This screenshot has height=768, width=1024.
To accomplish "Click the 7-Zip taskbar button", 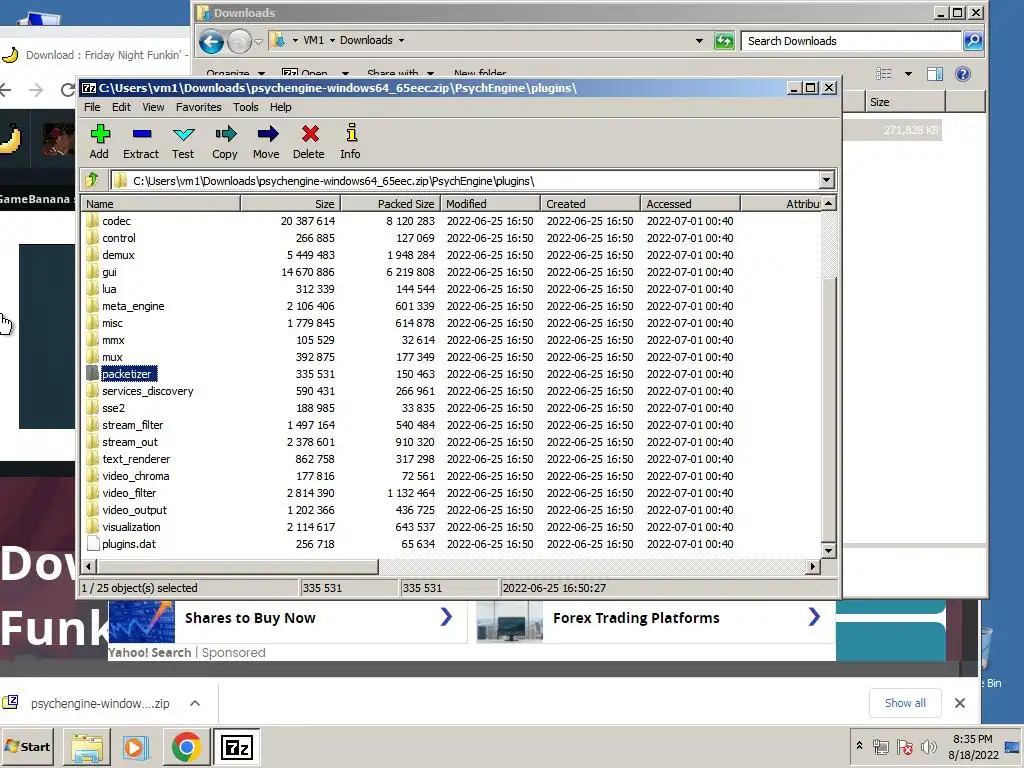I will click(236, 747).
